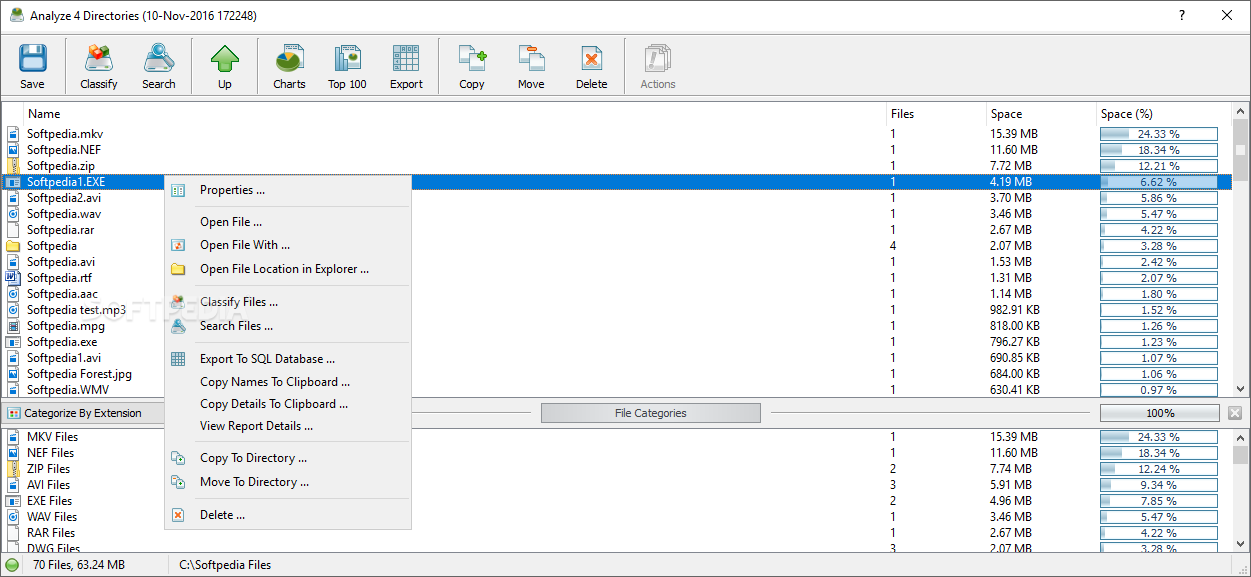Image resolution: width=1251 pixels, height=577 pixels.
Task: Click the 15.39 MB cell of Softpedia.mkv
Action: 1013,134
